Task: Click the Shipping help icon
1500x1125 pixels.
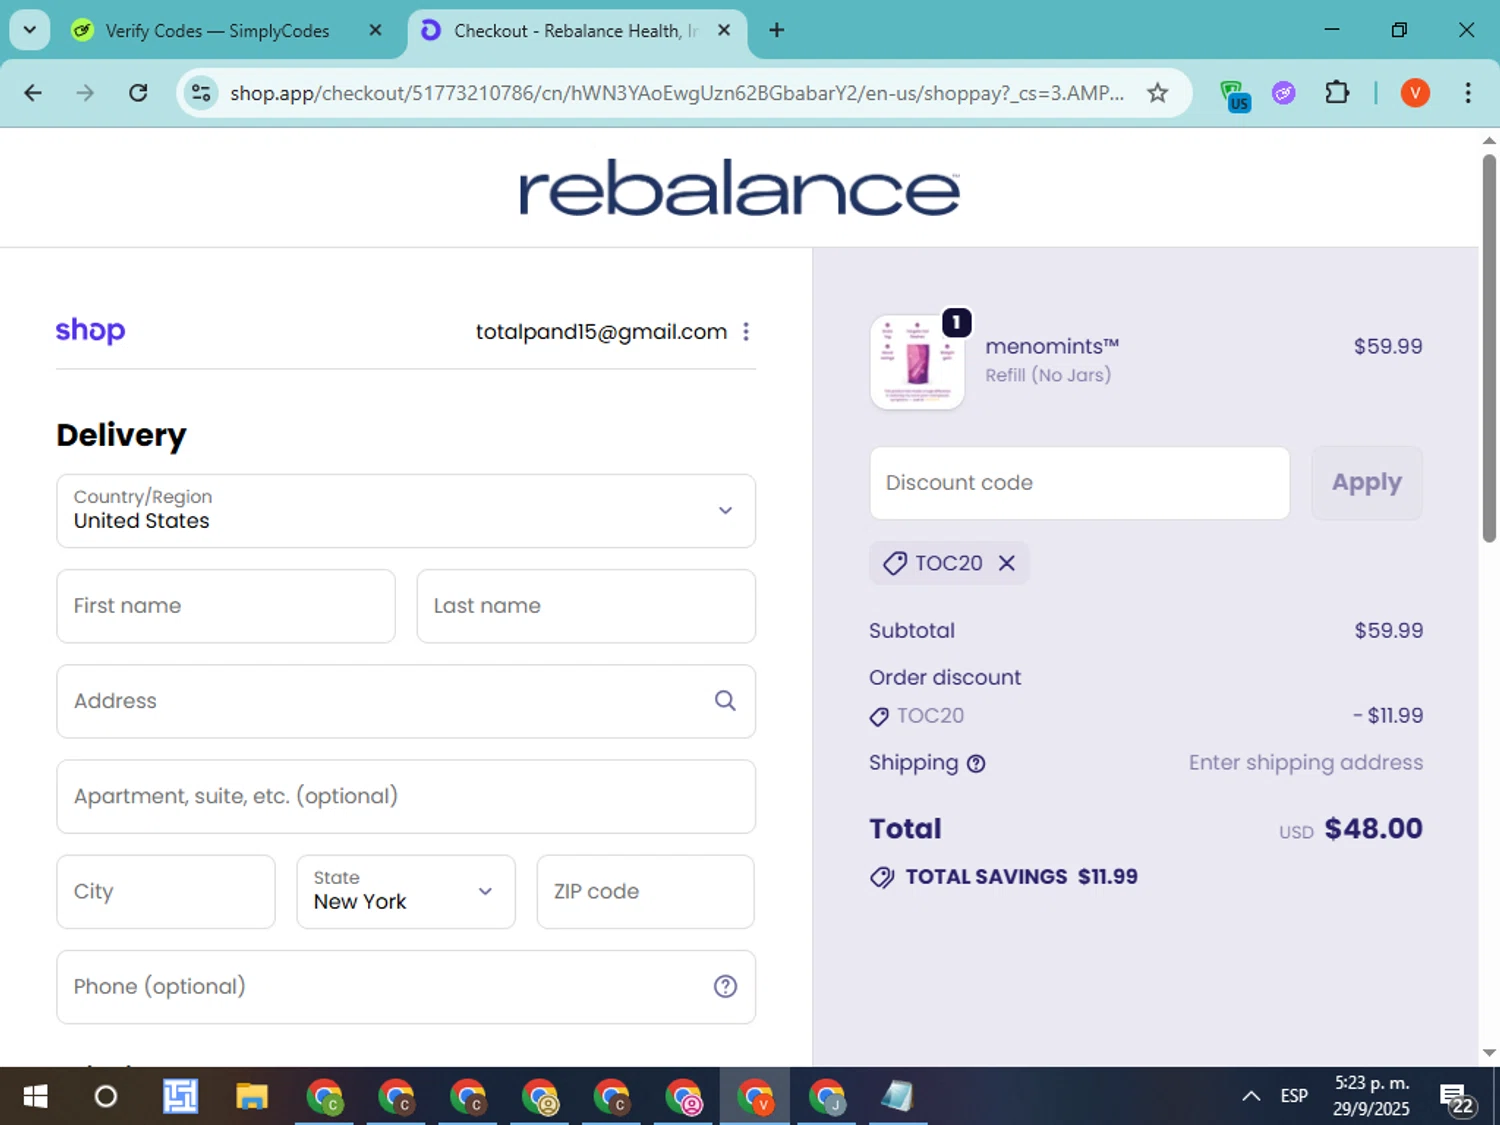Action: click(976, 764)
